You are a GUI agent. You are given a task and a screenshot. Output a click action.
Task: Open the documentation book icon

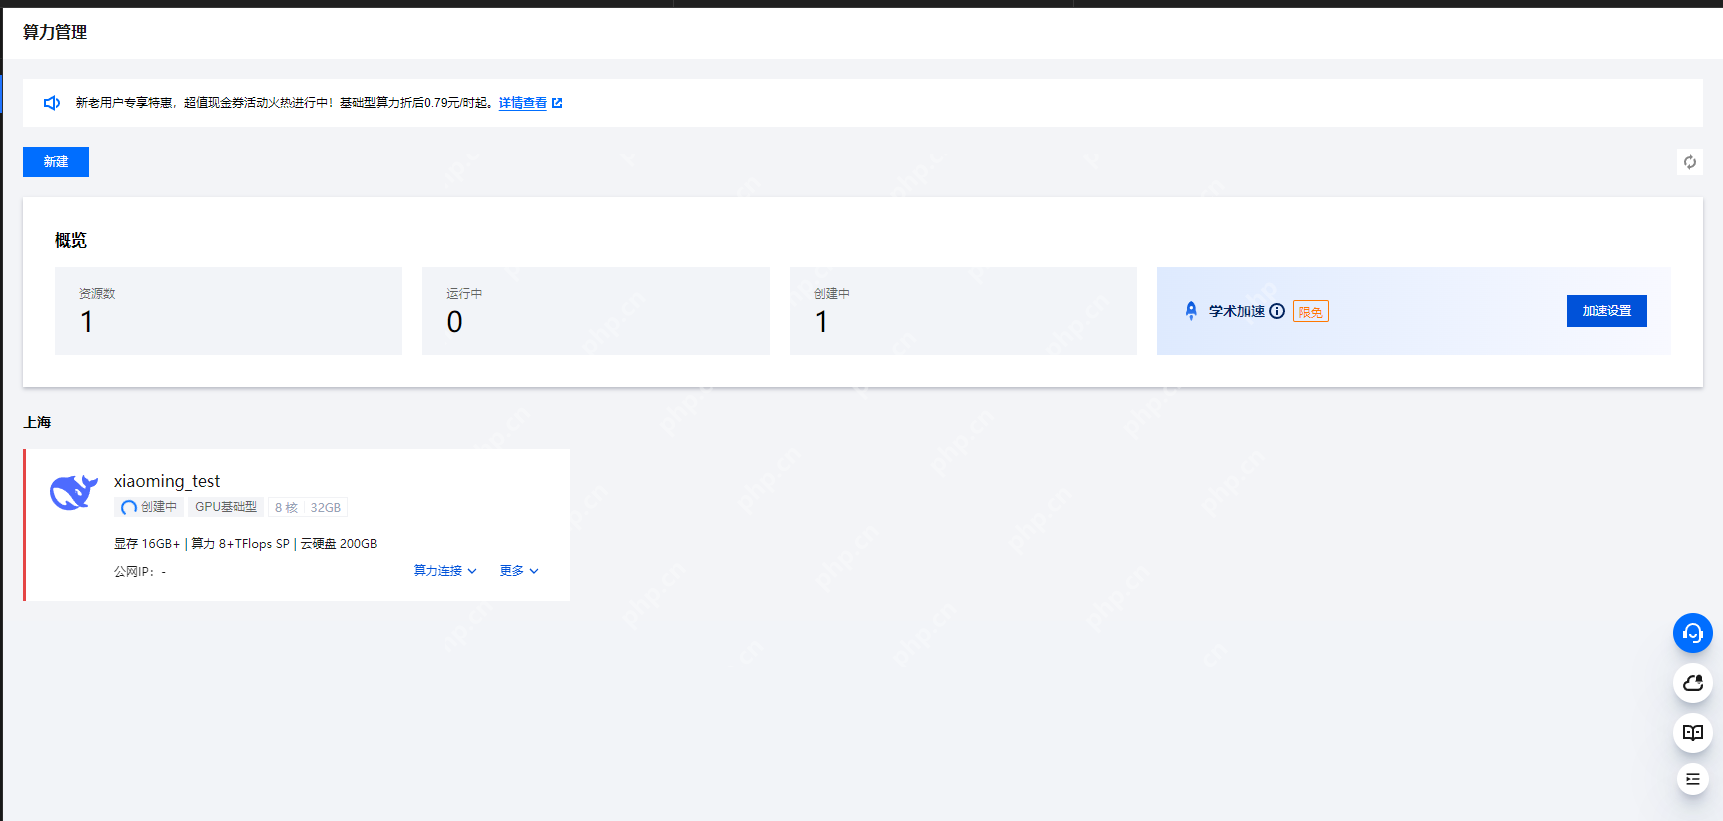[1692, 733]
